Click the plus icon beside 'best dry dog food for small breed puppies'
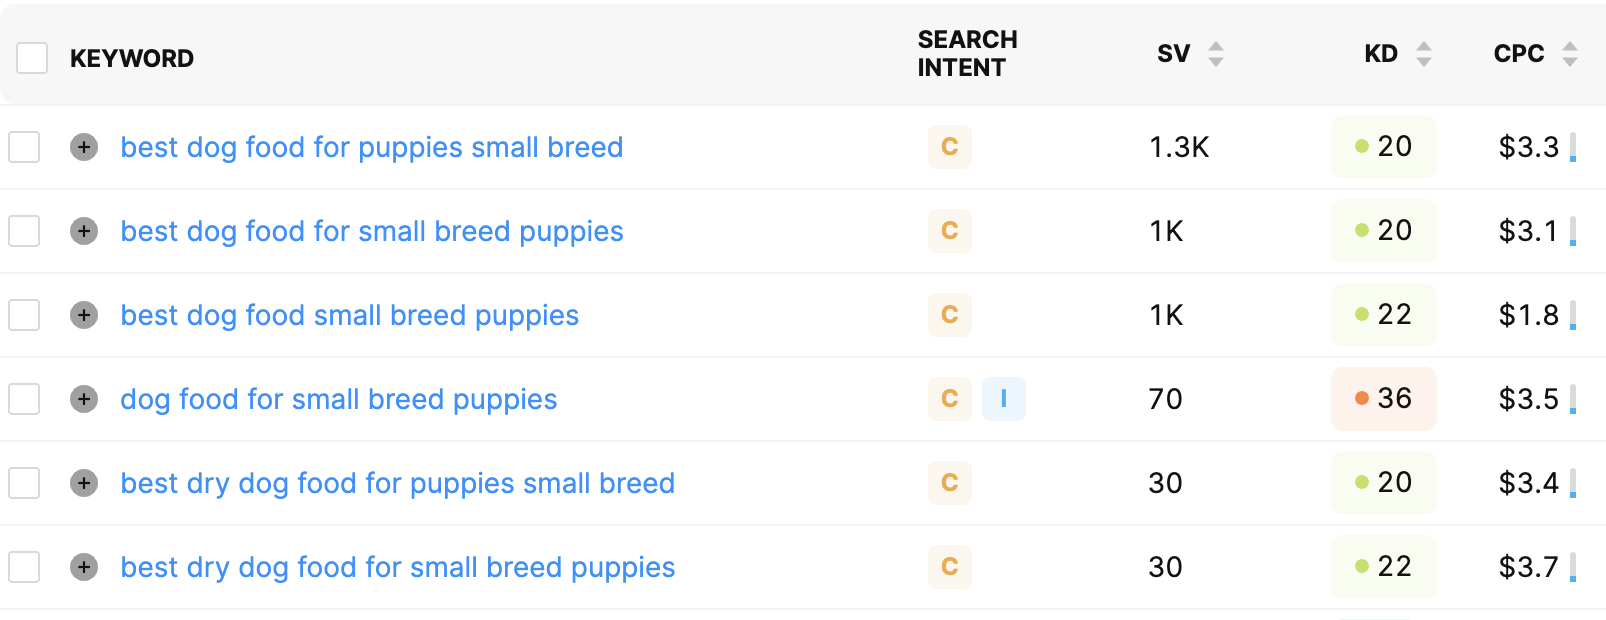 click(83, 567)
